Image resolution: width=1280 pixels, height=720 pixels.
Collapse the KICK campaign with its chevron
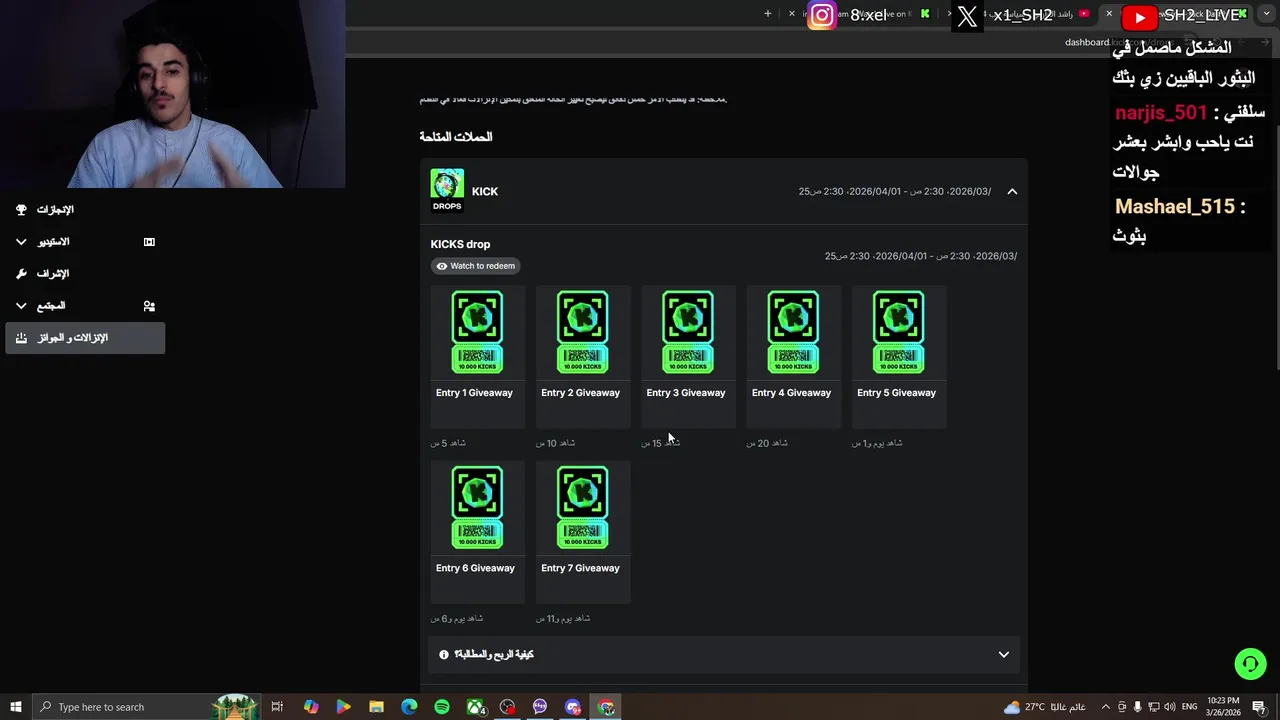pyautogui.click(x=1012, y=191)
